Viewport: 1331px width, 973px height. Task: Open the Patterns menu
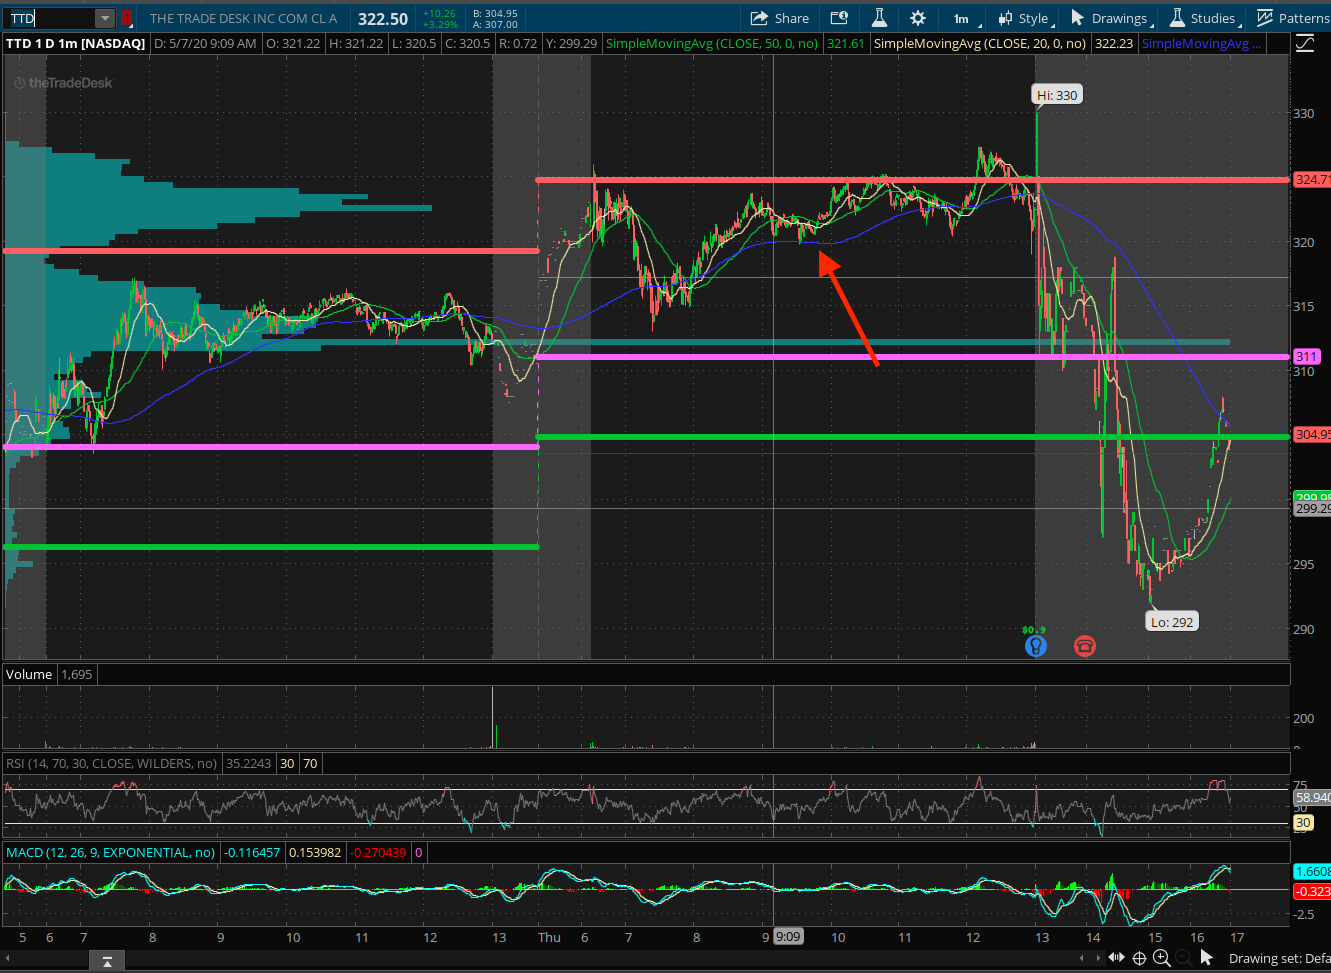(x=1293, y=18)
